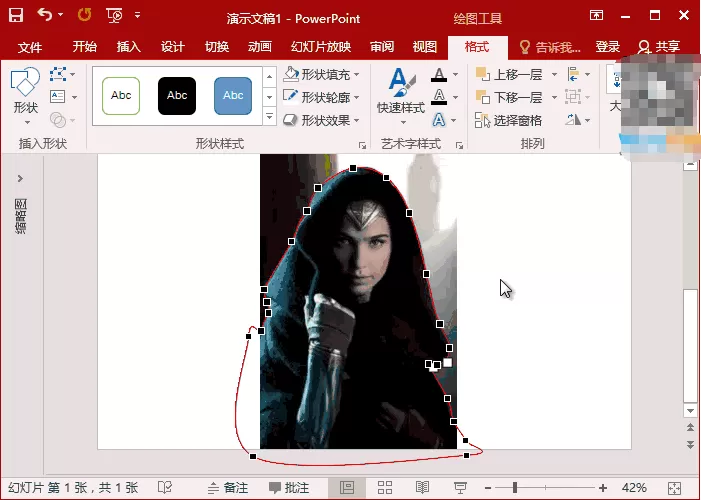Open the 形状样式 dialog launcher
This screenshot has height=500, width=701.
click(x=362, y=145)
